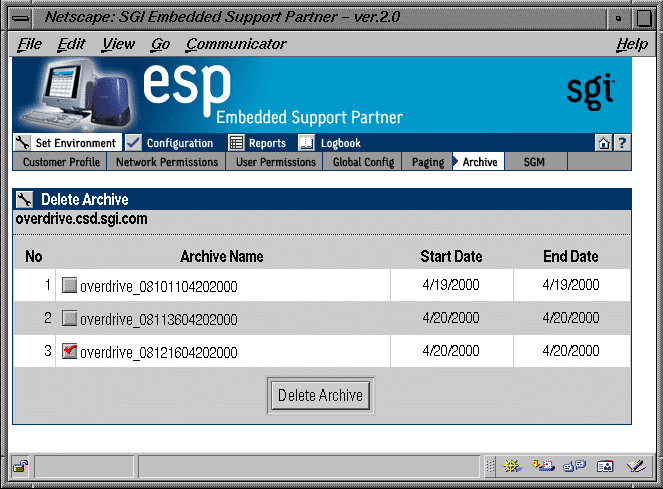Uncheck archive overdrive_08121604202000
The width and height of the screenshot is (663, 489).
[69, 351]
